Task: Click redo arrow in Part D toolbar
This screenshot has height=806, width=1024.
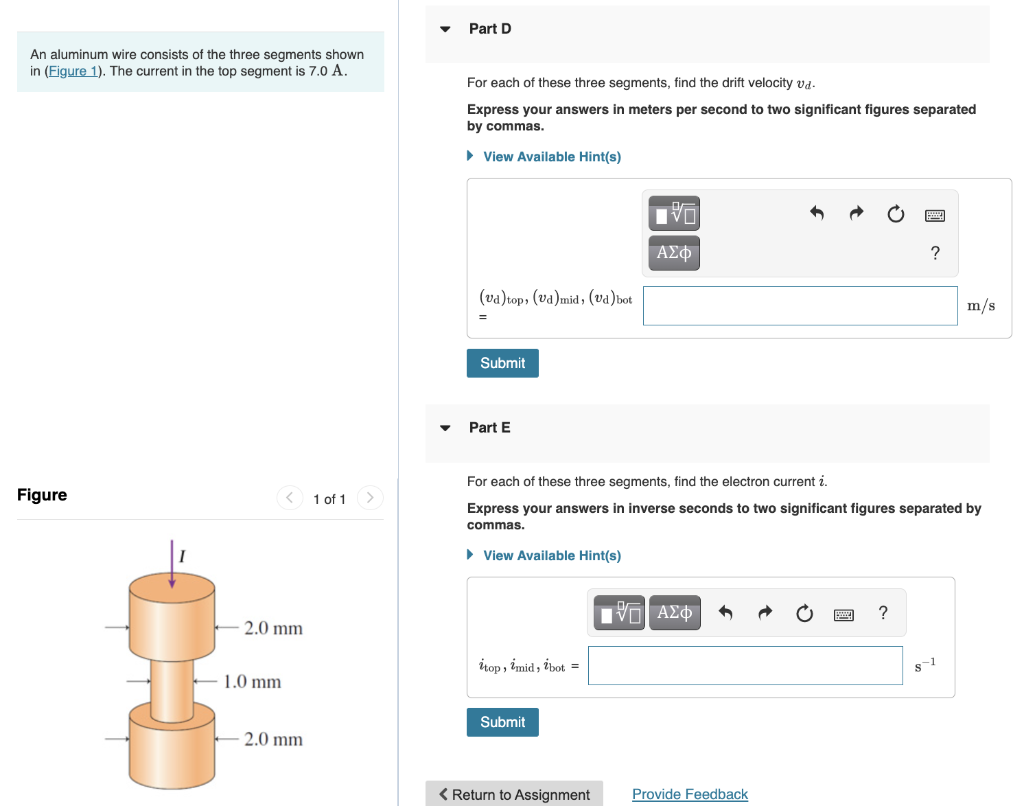Action: point(856,214)
